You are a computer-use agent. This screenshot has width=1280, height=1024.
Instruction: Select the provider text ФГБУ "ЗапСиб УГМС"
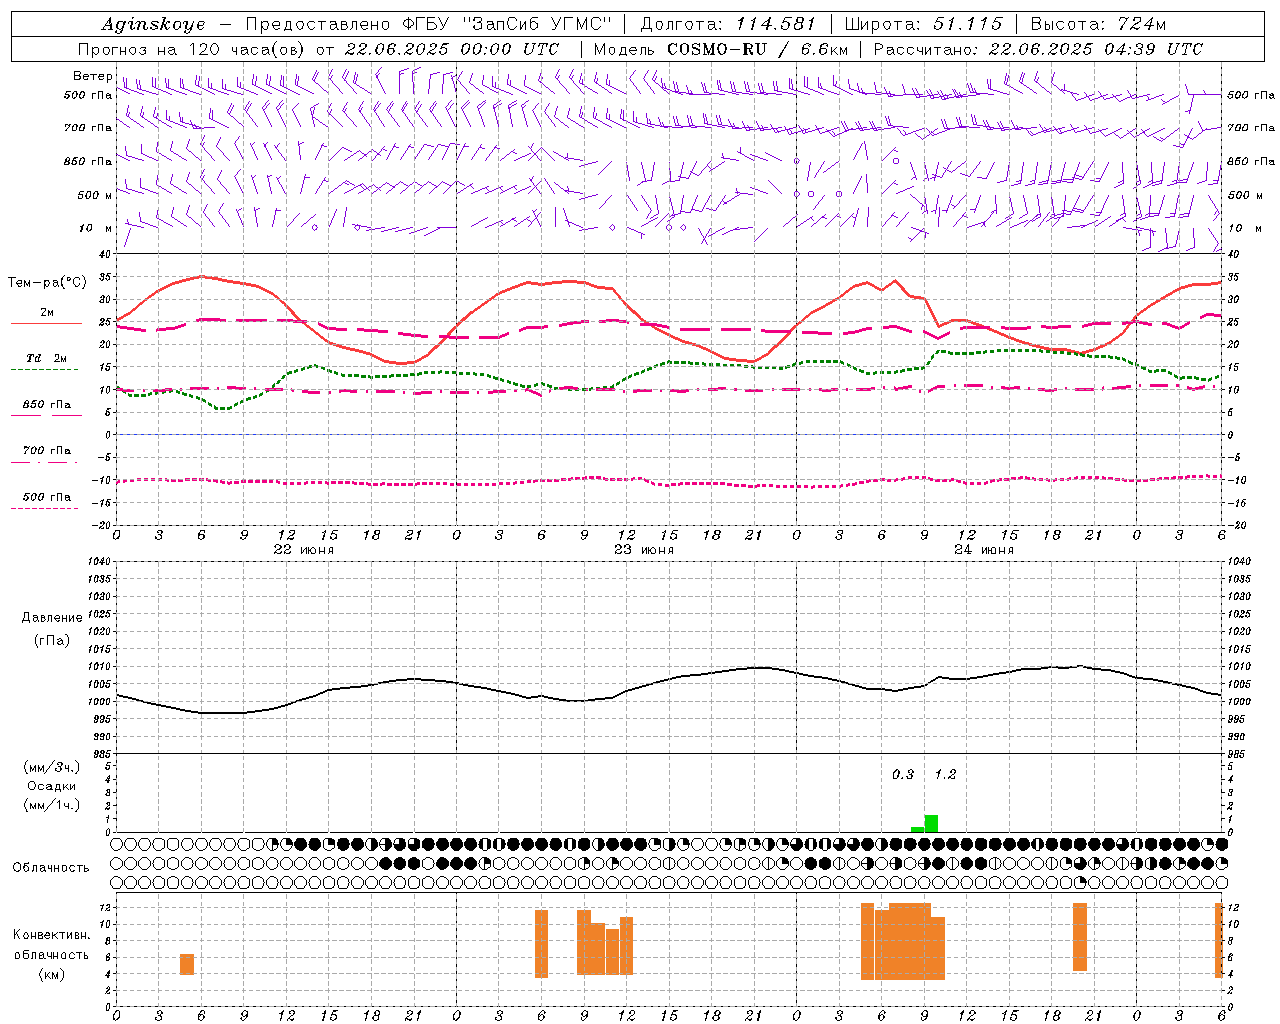click(508, 24)
